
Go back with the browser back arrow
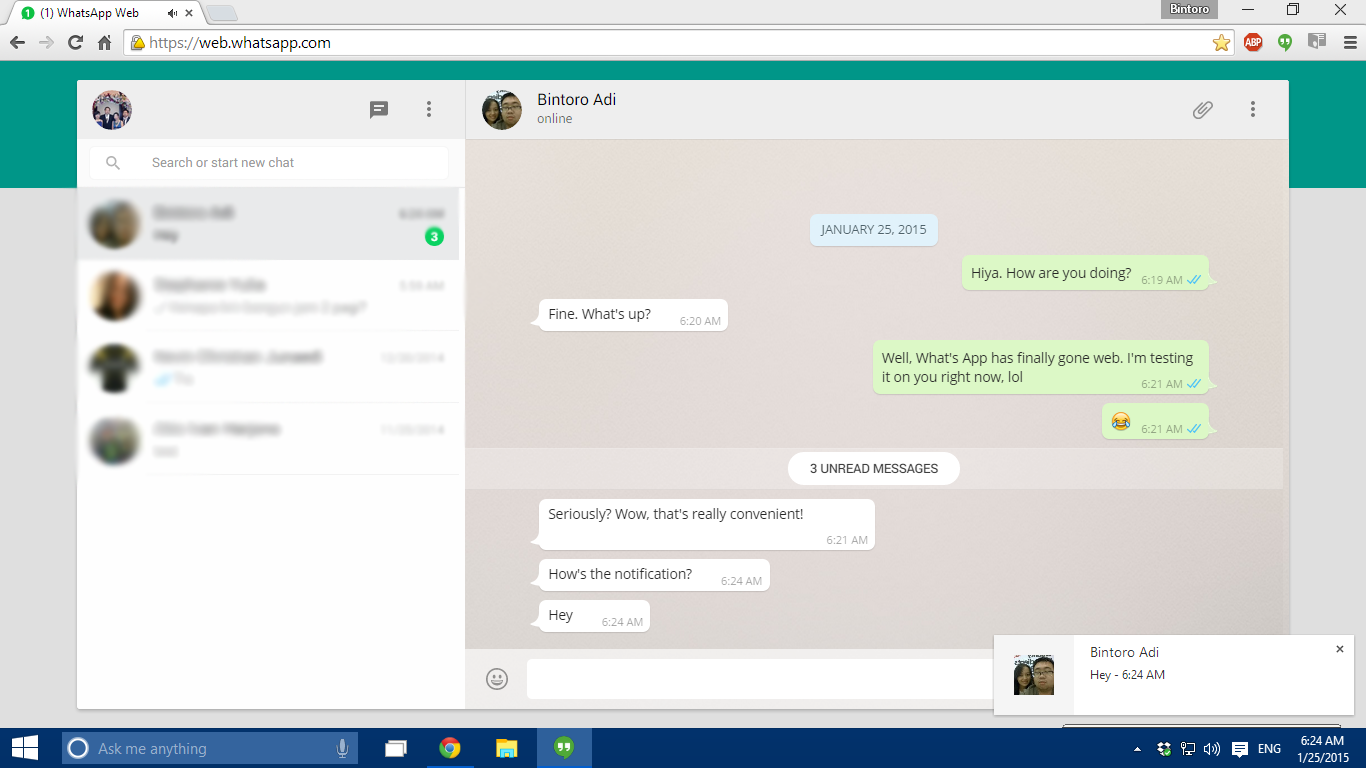click(17, 43)
